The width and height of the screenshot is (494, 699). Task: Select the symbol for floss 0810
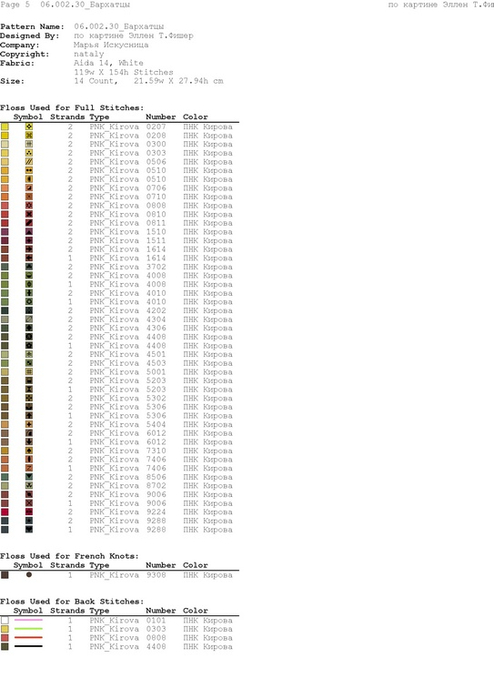tap(29, 214)
